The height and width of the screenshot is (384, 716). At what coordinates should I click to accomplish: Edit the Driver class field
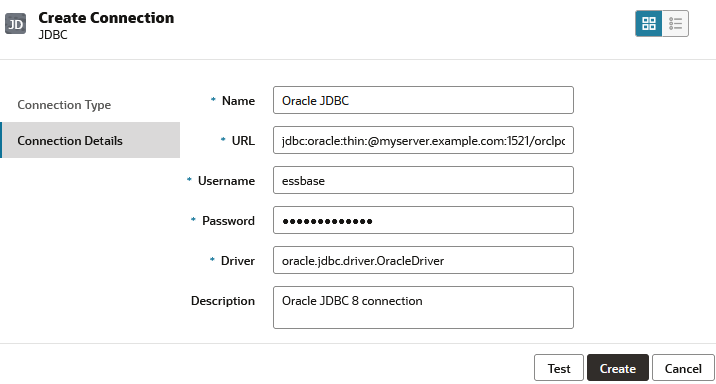[423, 260]
